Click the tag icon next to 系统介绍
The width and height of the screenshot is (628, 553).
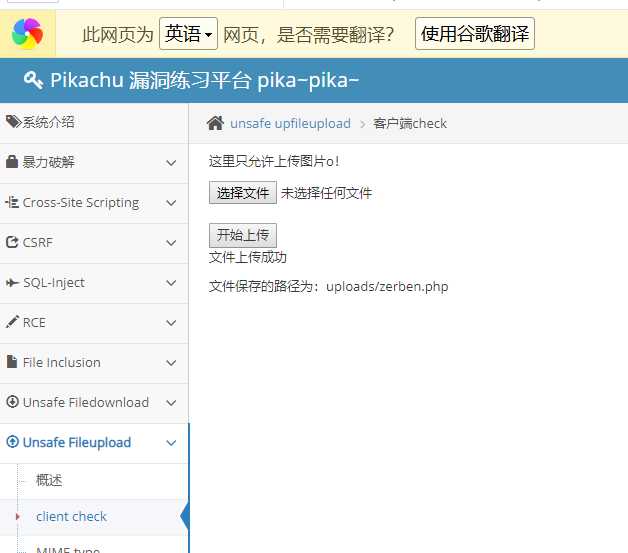(13, 122)
